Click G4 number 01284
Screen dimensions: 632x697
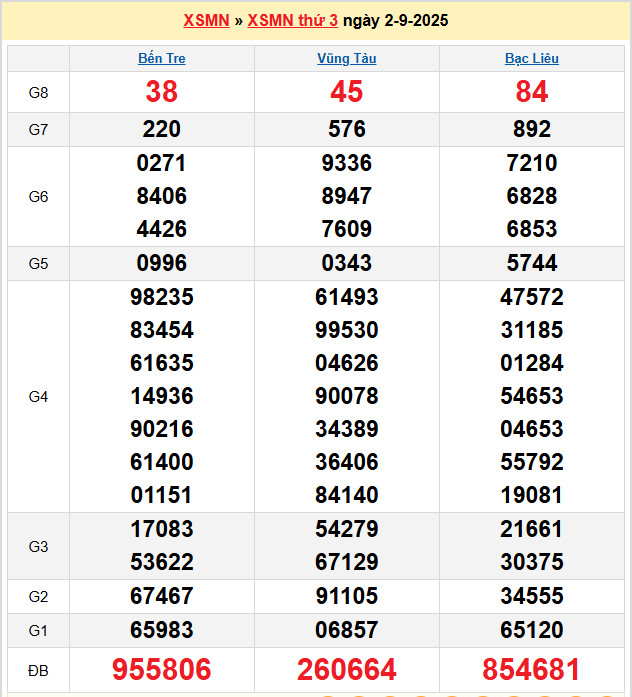[x=532, y=363]
